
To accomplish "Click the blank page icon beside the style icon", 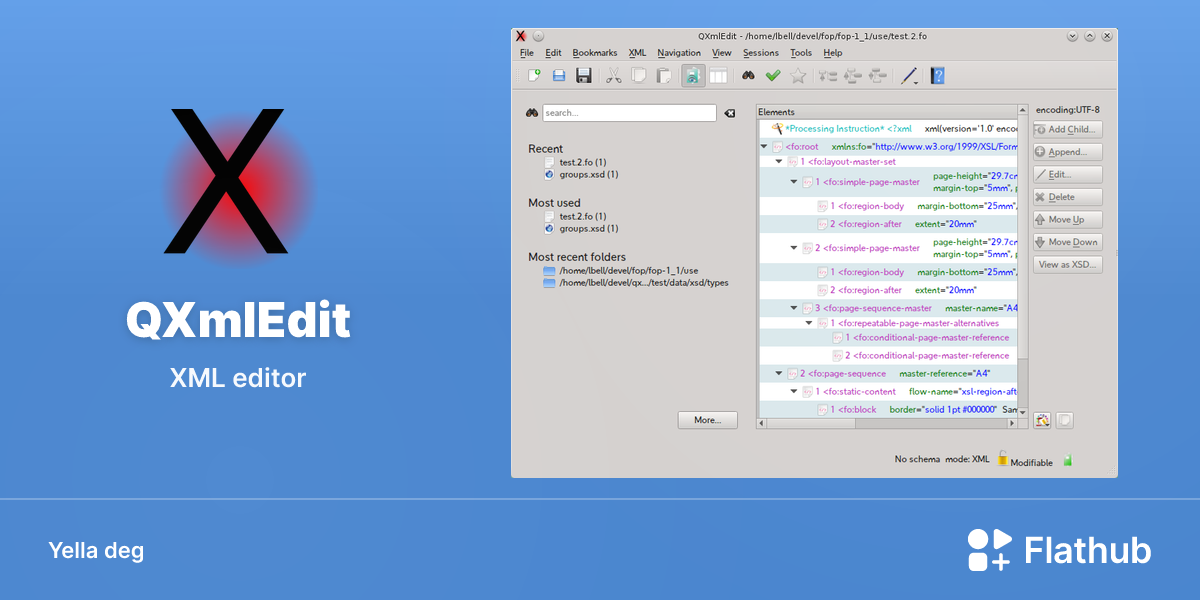I will pos(1065,420).
